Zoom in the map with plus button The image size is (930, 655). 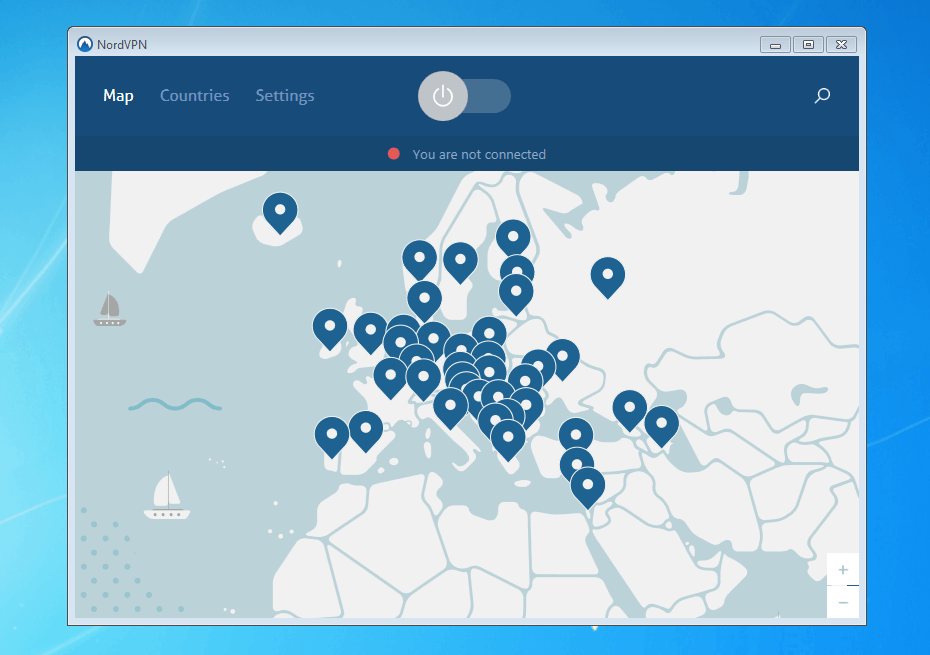point(843,570)
